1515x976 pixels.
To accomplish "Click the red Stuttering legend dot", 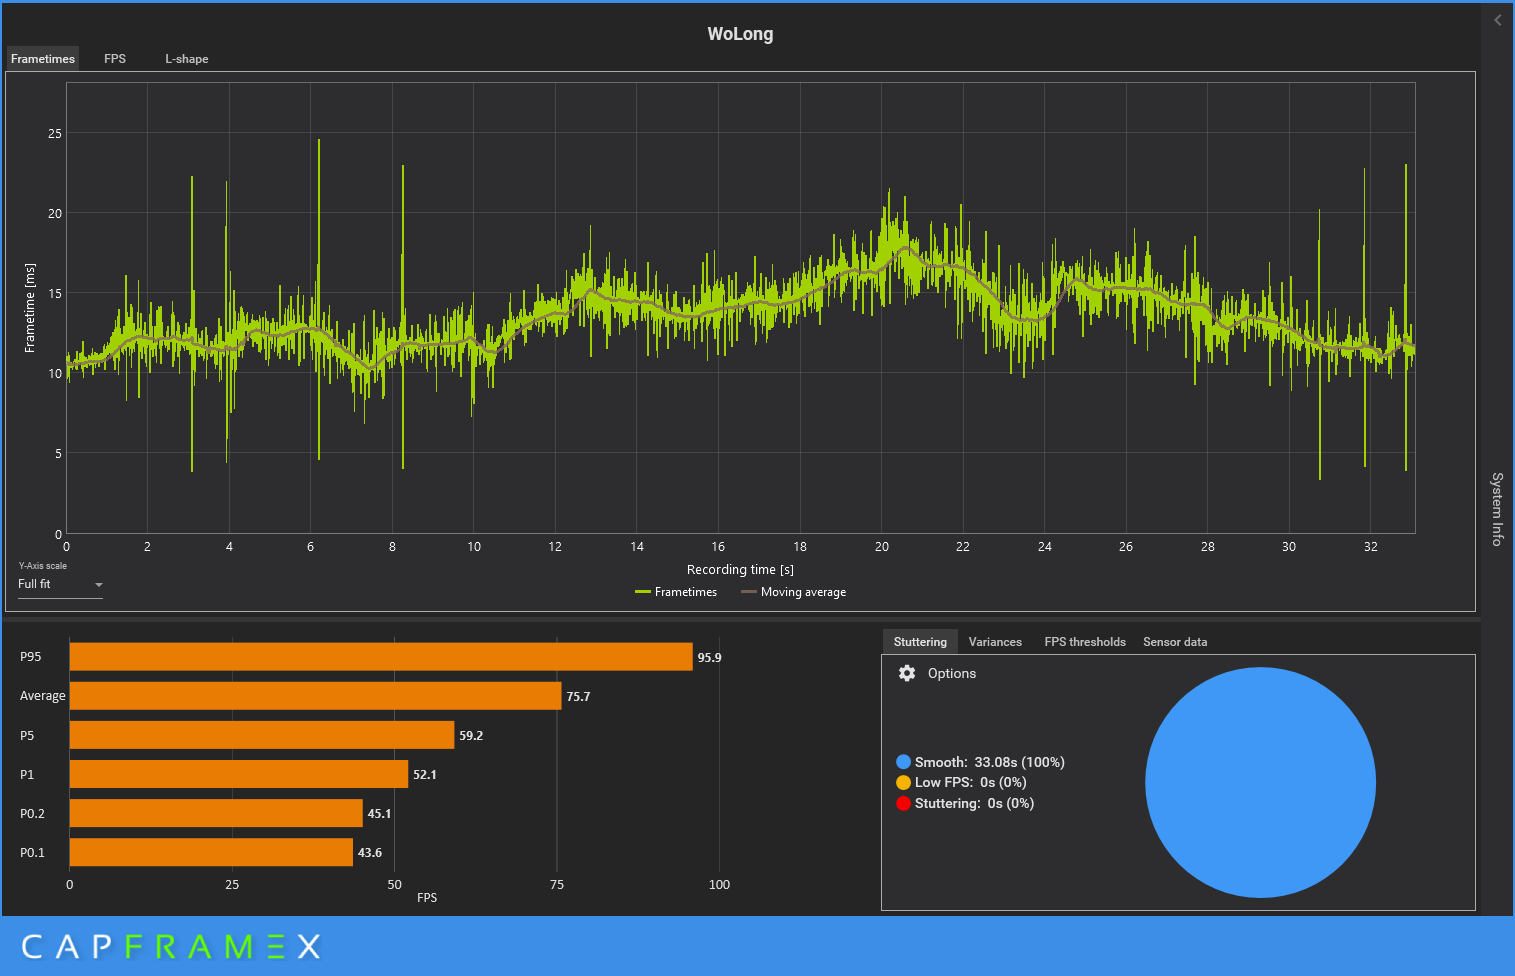I will [904, 803].
